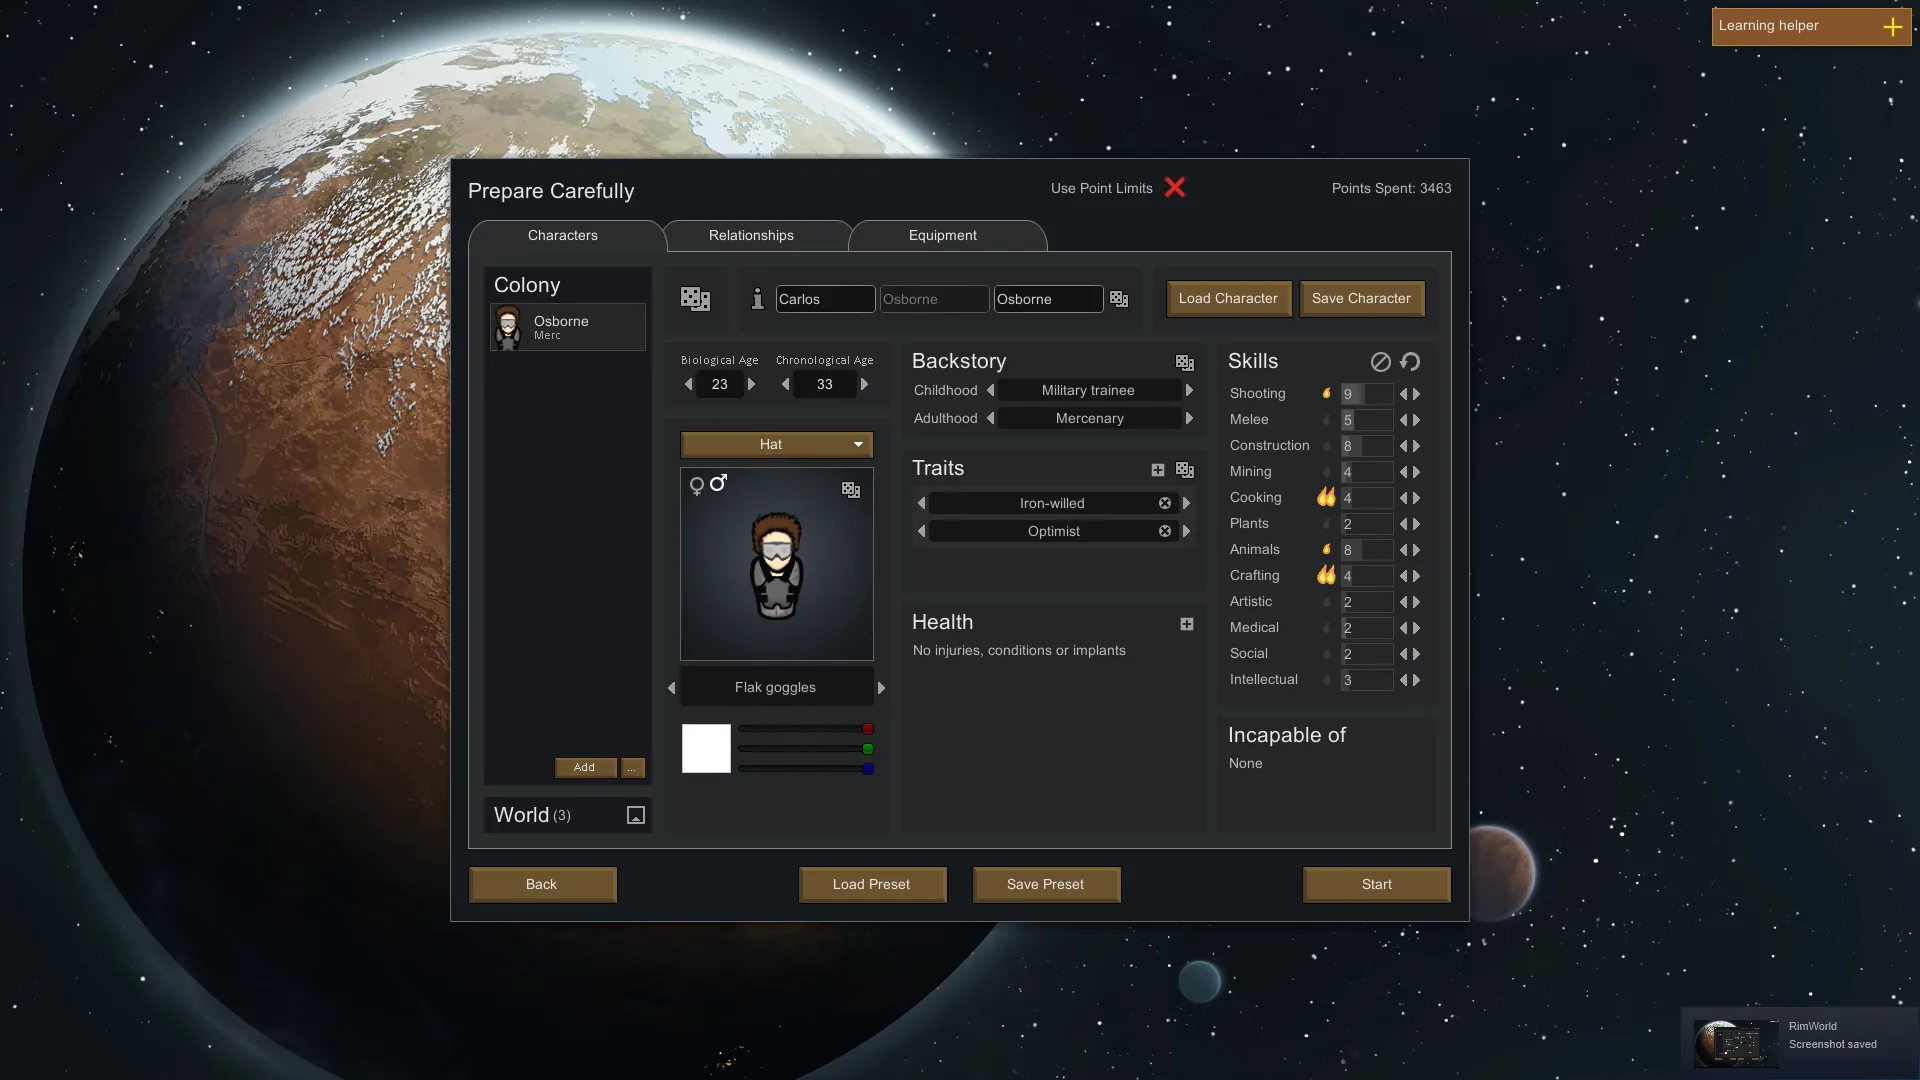The image size is (1920, 1080).
Task: Expand the Learning helper panel
Action: click(x=1892, y=27)
